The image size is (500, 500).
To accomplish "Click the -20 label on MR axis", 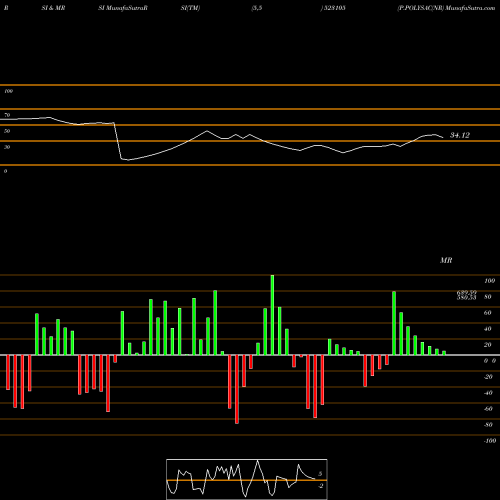I will pos(488,377).
